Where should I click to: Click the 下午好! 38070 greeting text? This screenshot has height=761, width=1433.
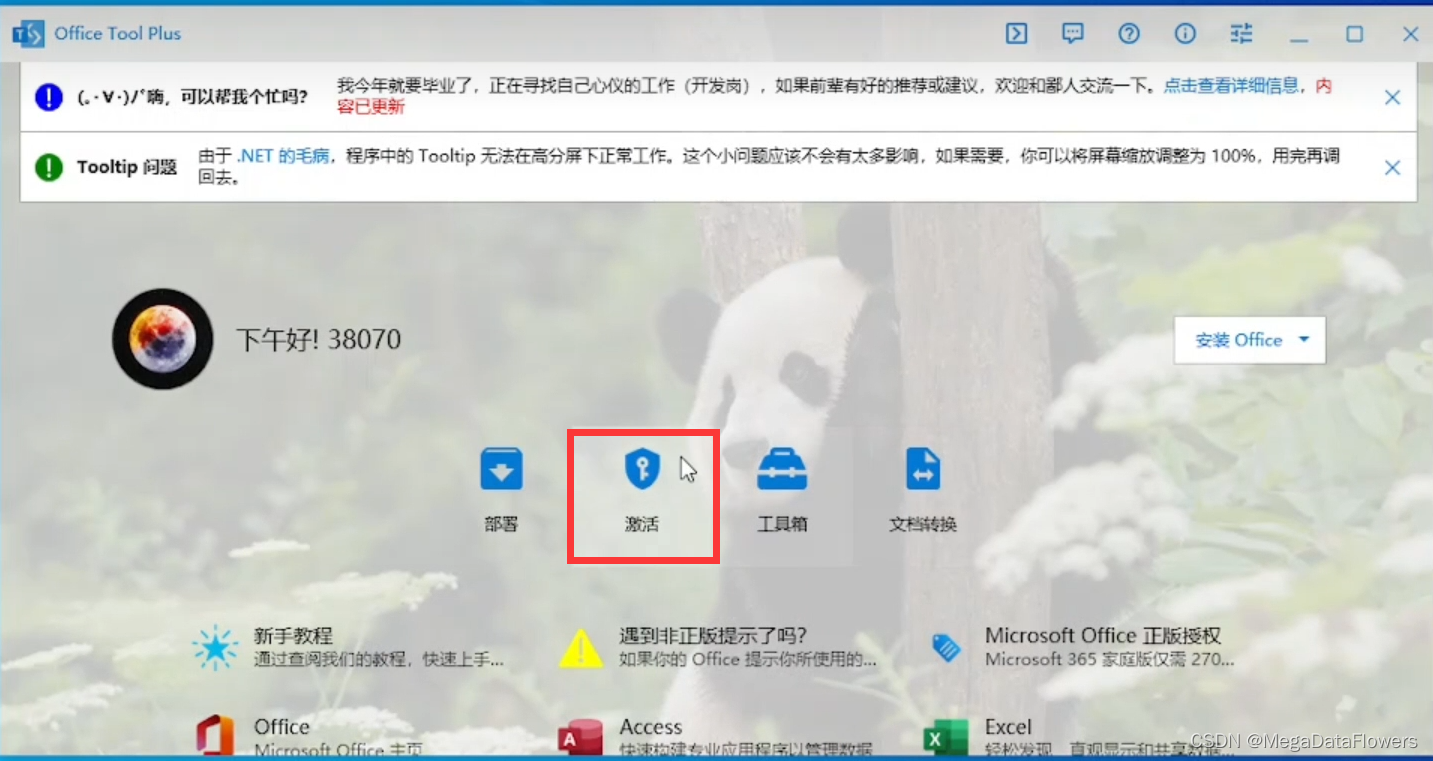coord(318,340)
